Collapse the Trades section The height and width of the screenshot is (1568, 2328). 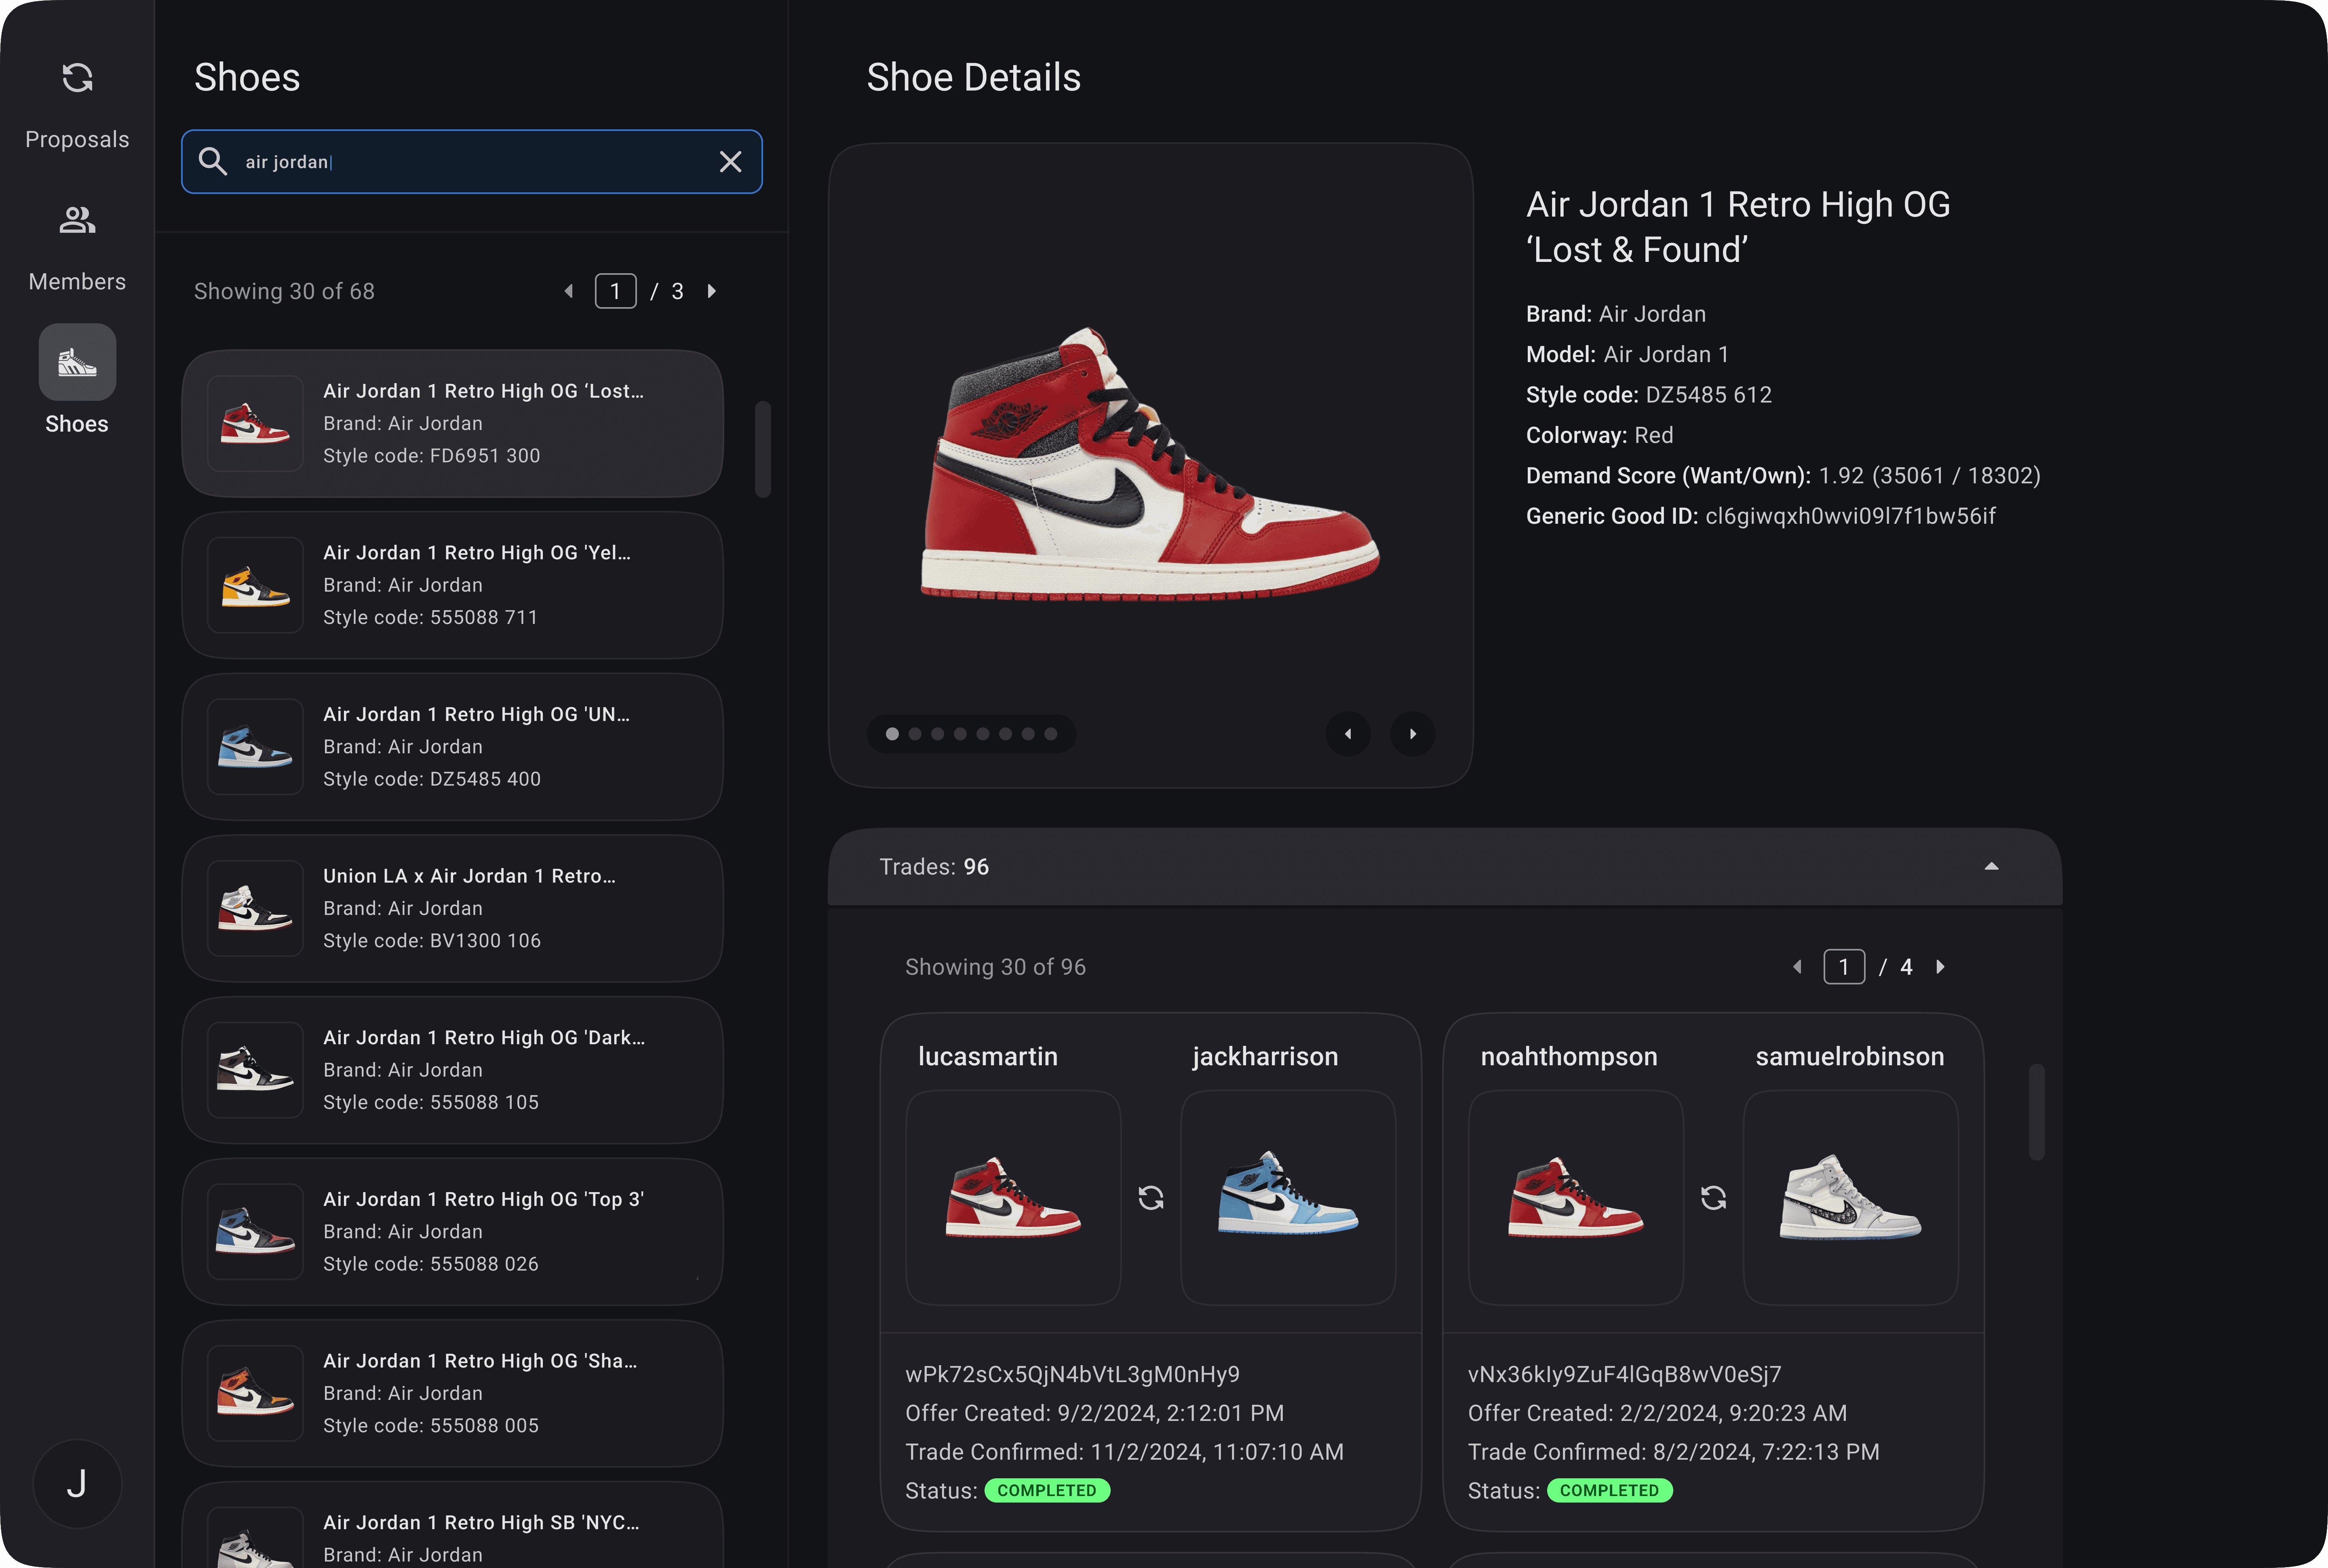[1990, 867]
